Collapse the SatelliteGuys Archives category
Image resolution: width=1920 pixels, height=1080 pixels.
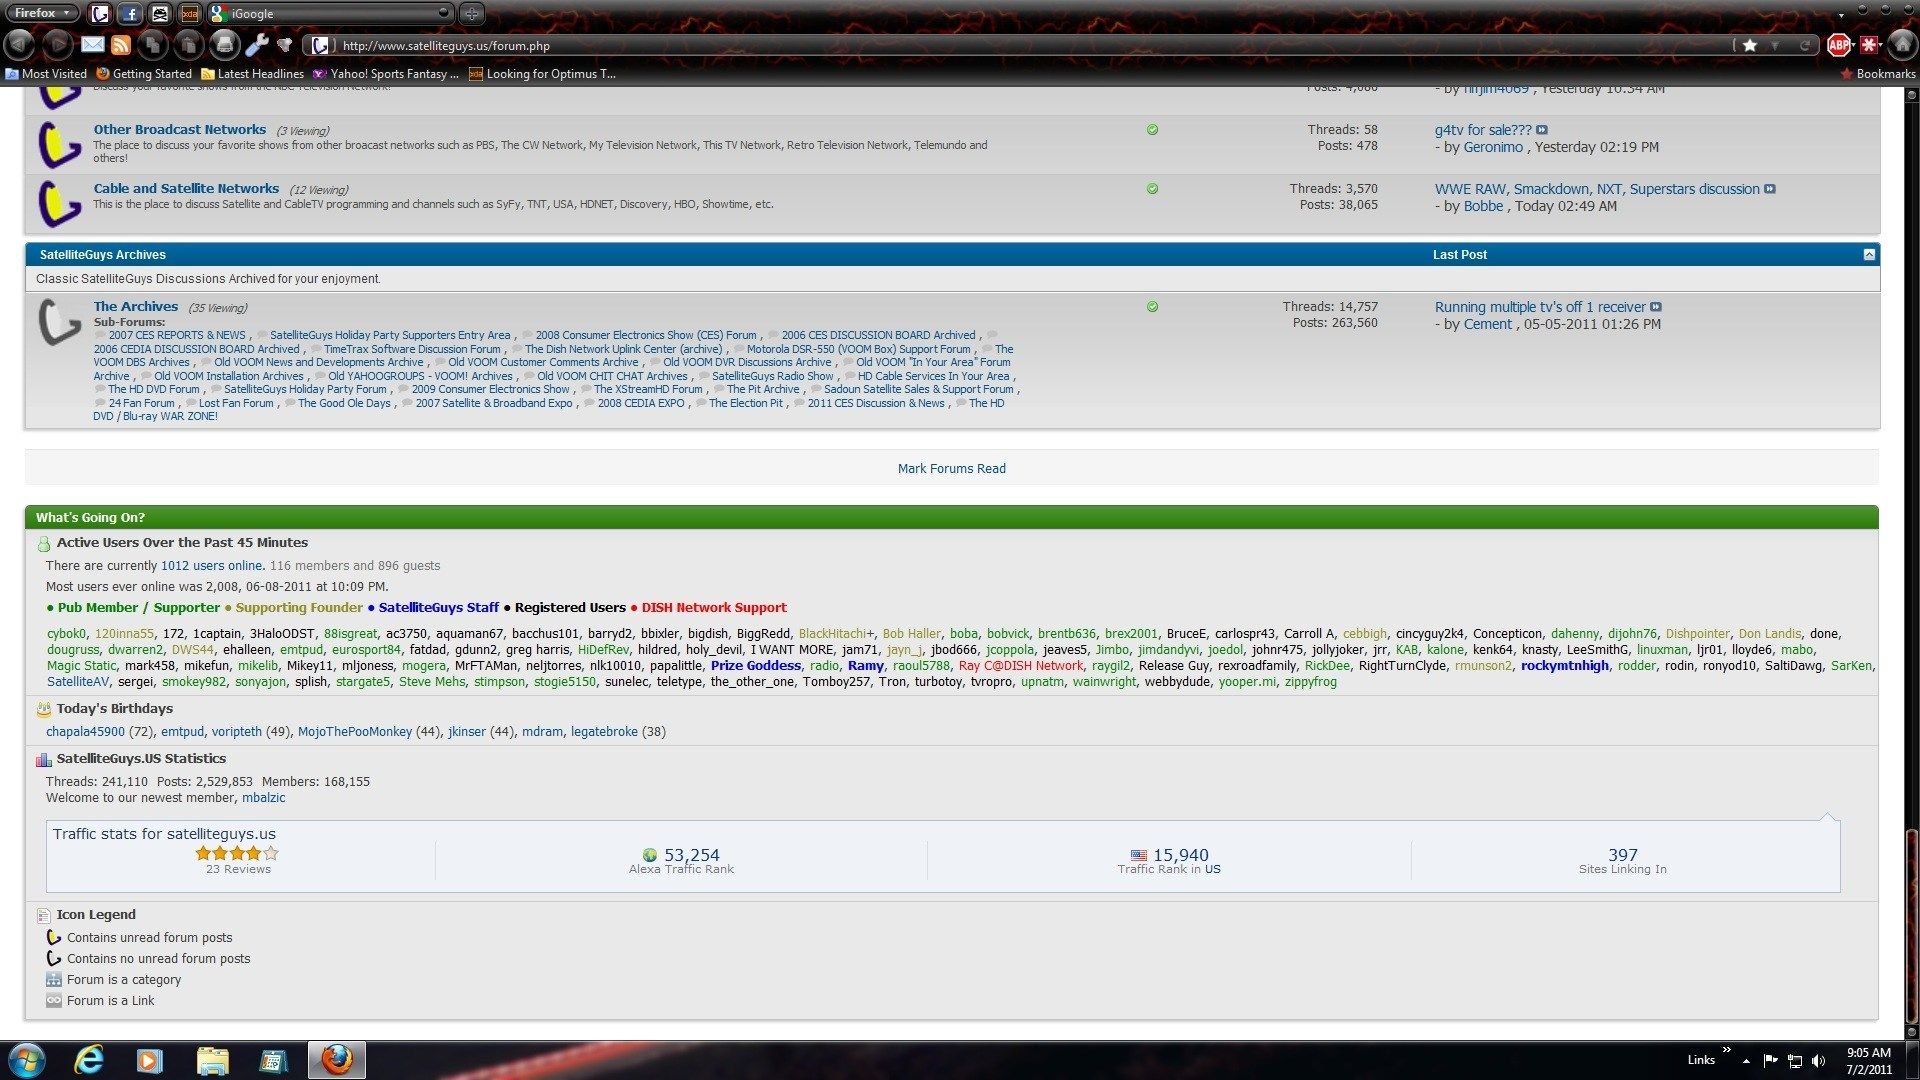pyautogui.click(x=1869, y=255)
